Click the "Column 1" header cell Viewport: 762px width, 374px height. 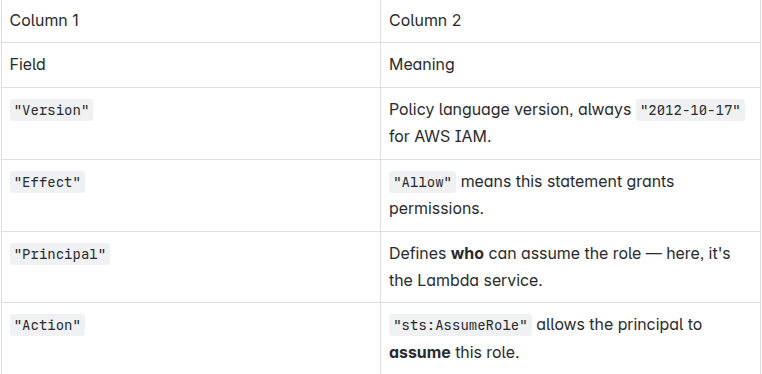tap(190, 21)
